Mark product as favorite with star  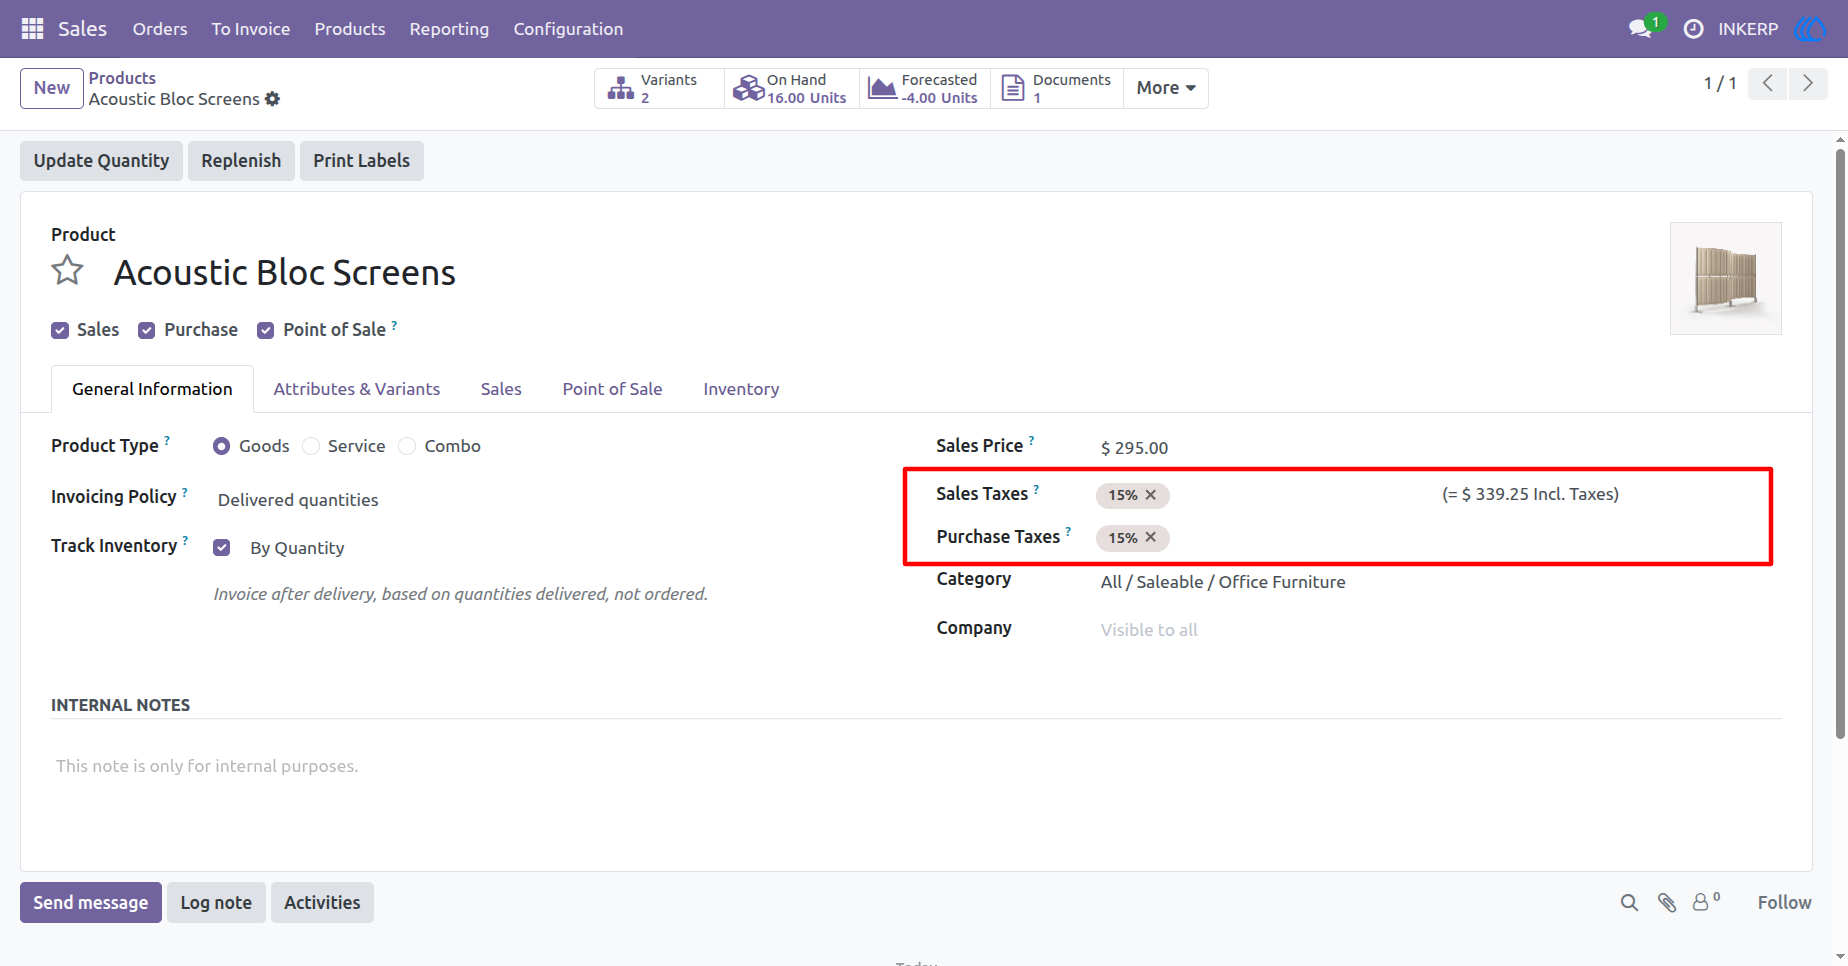68,271
